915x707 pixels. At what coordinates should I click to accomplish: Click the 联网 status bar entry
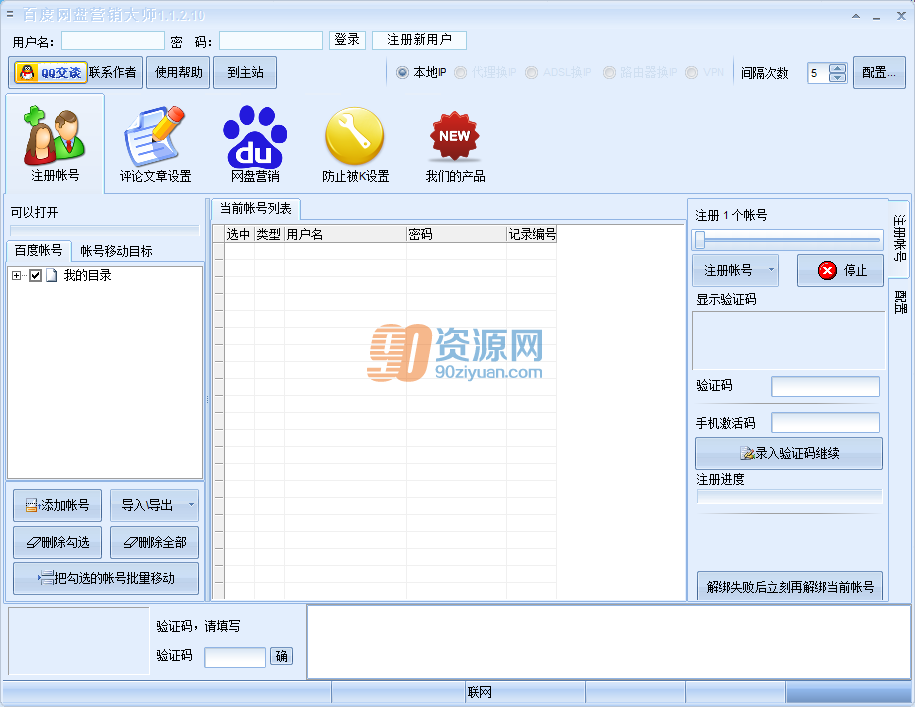525,692
